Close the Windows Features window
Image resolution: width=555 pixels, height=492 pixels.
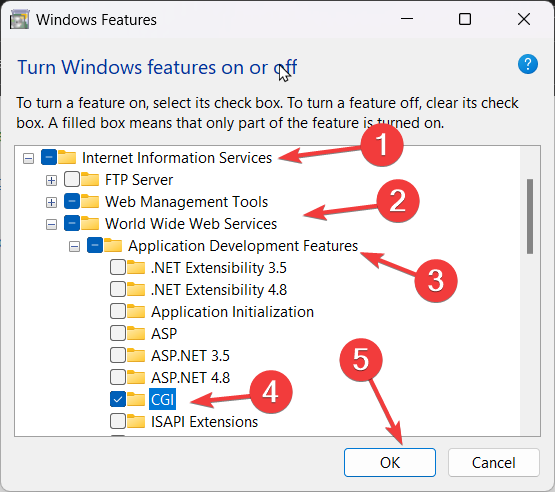click(523, 19)
